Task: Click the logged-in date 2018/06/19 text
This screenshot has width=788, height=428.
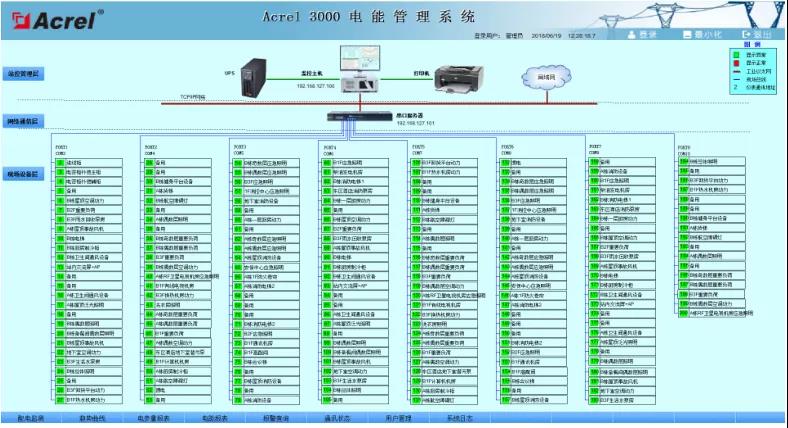Action: coord(546,36)
